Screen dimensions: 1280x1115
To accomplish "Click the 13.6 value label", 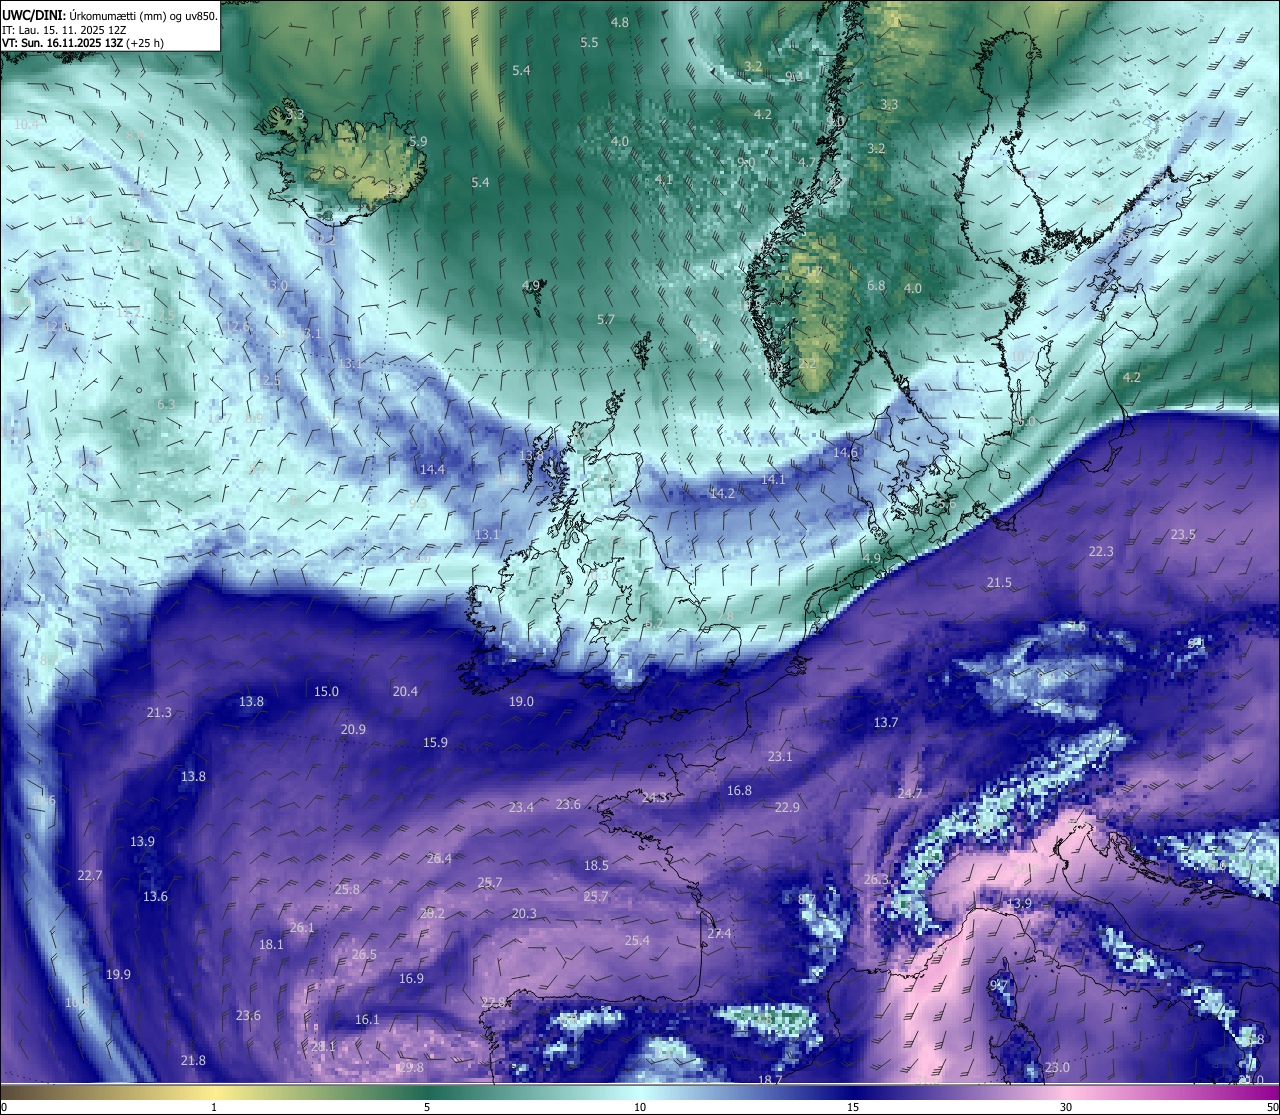I will [x=155, y=897].
